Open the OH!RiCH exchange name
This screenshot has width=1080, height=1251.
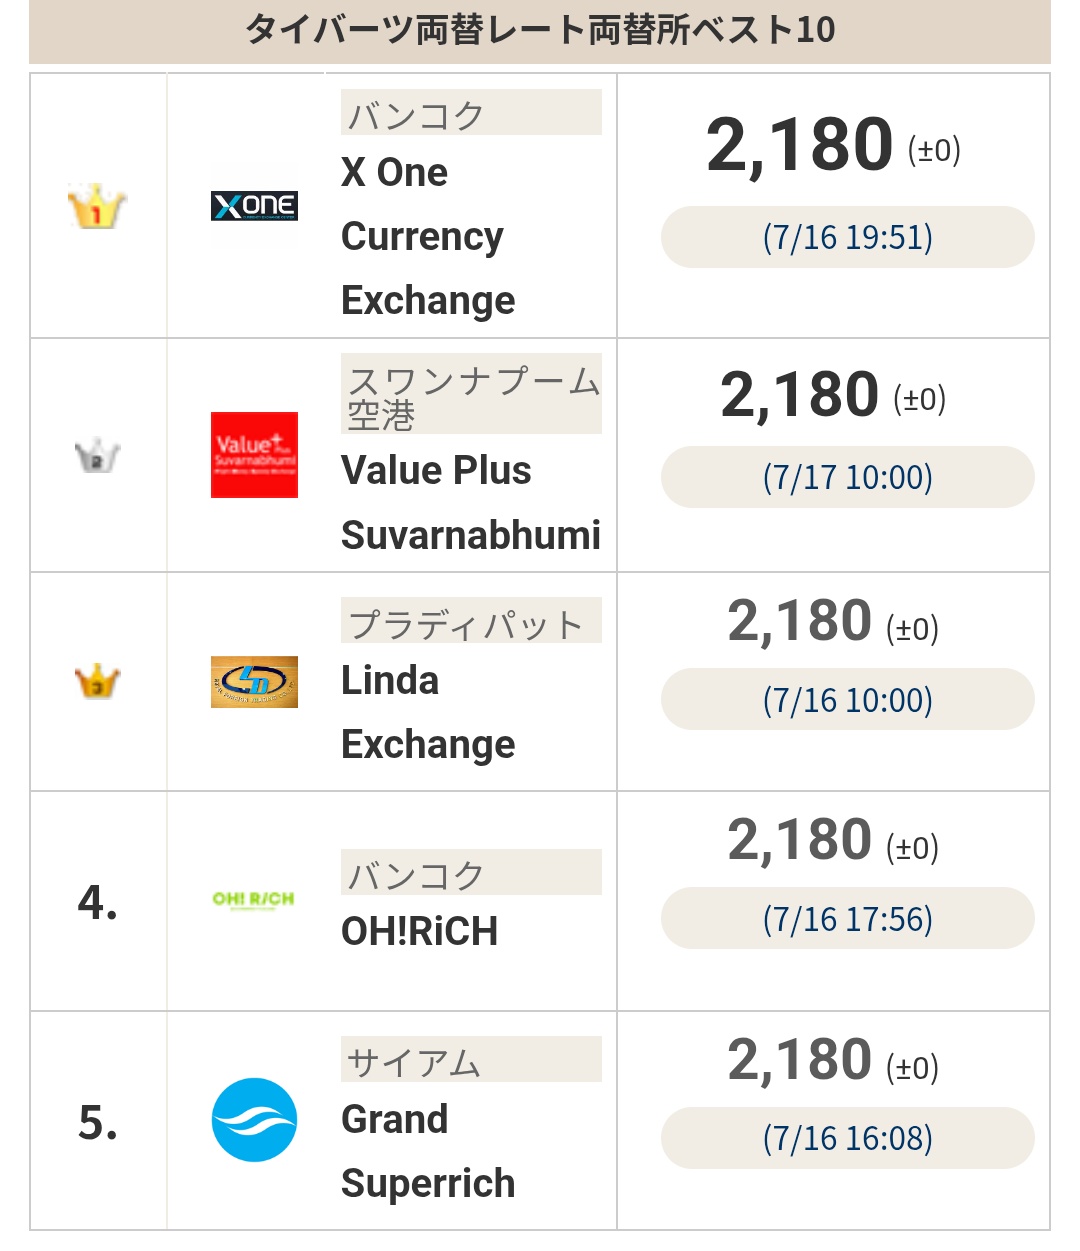pos(420,931)
